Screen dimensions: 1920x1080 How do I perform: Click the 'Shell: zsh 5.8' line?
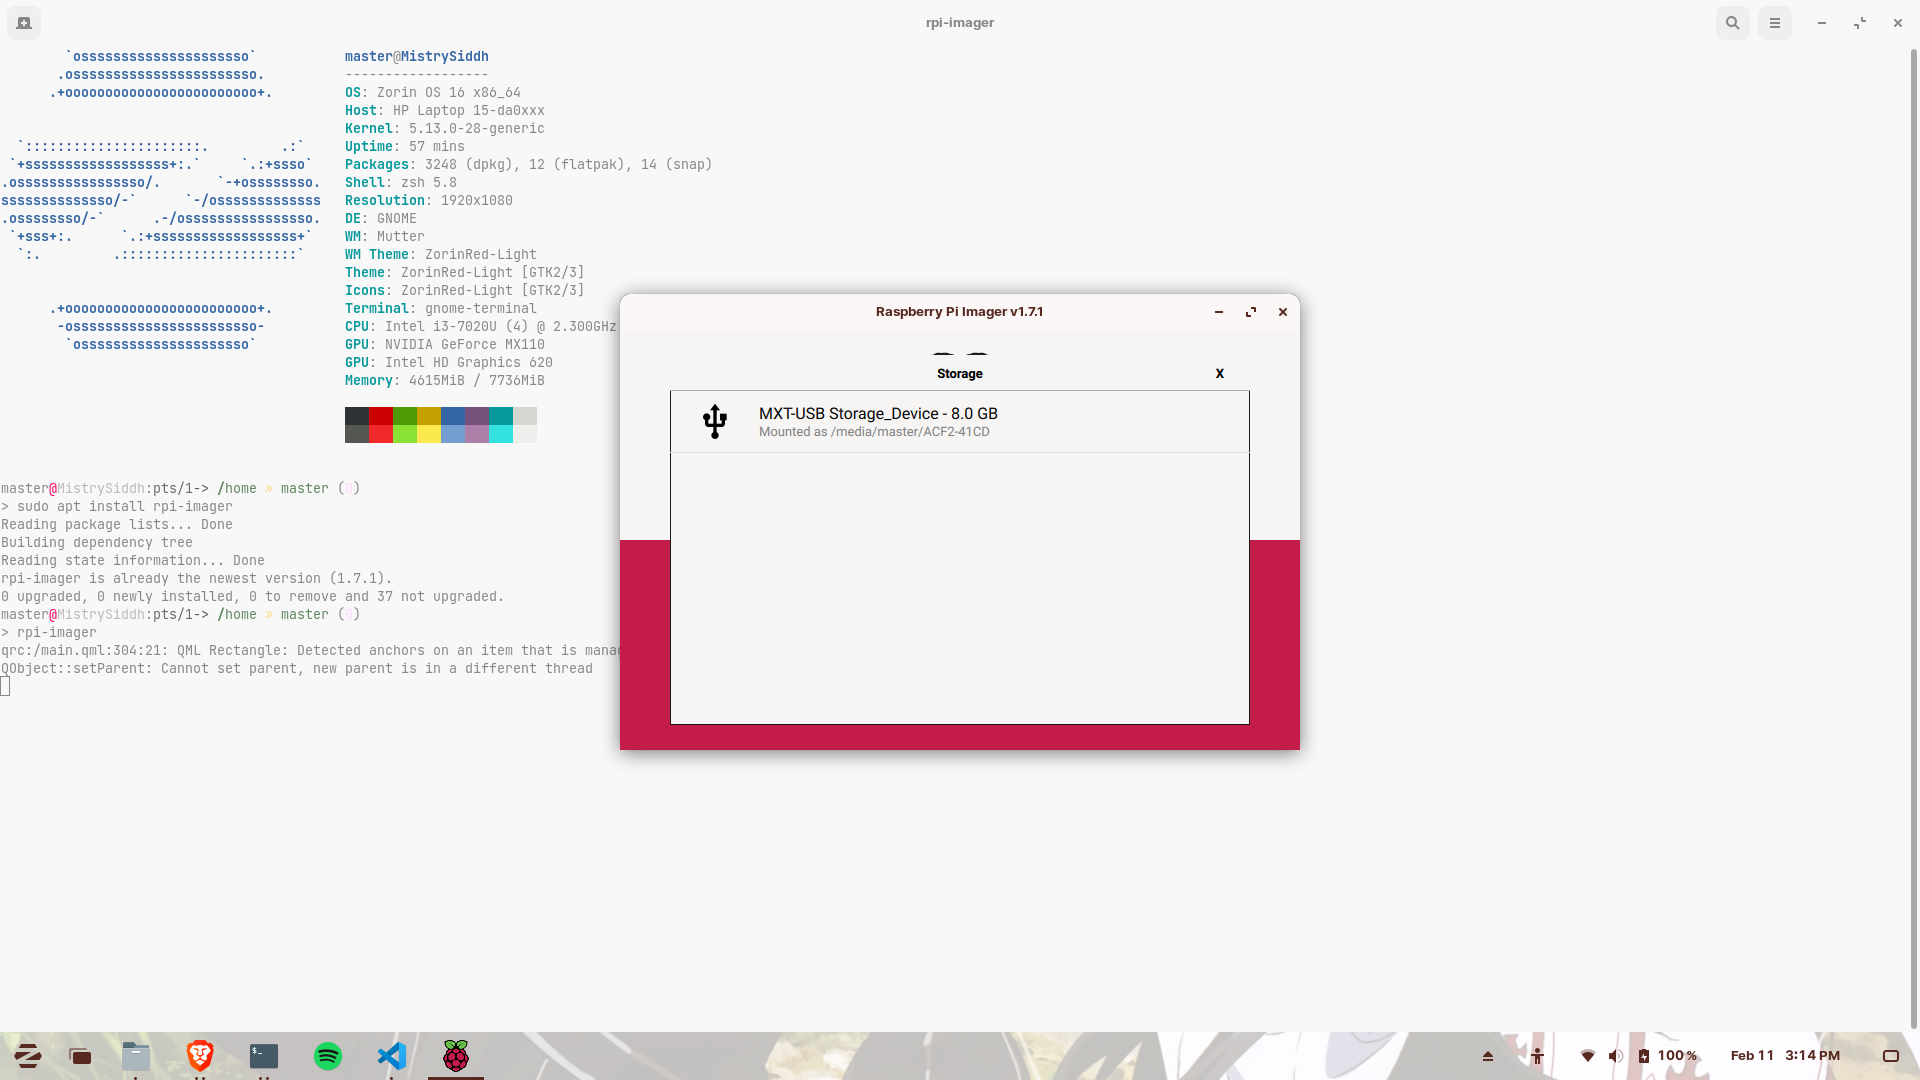tap(401, 183)
